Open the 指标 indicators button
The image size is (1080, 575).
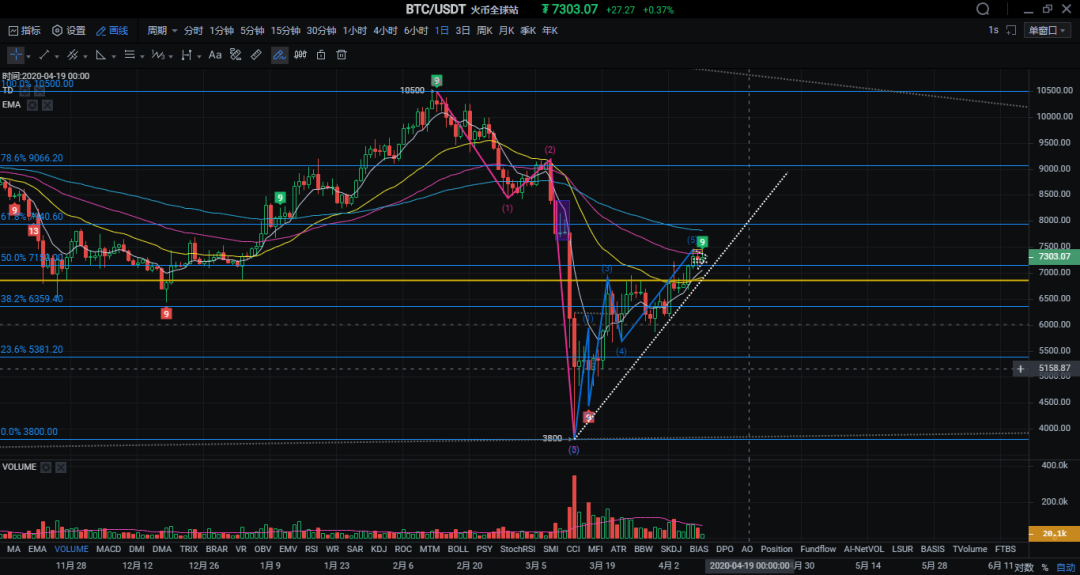pyautogui.click(x=24, y=31)
